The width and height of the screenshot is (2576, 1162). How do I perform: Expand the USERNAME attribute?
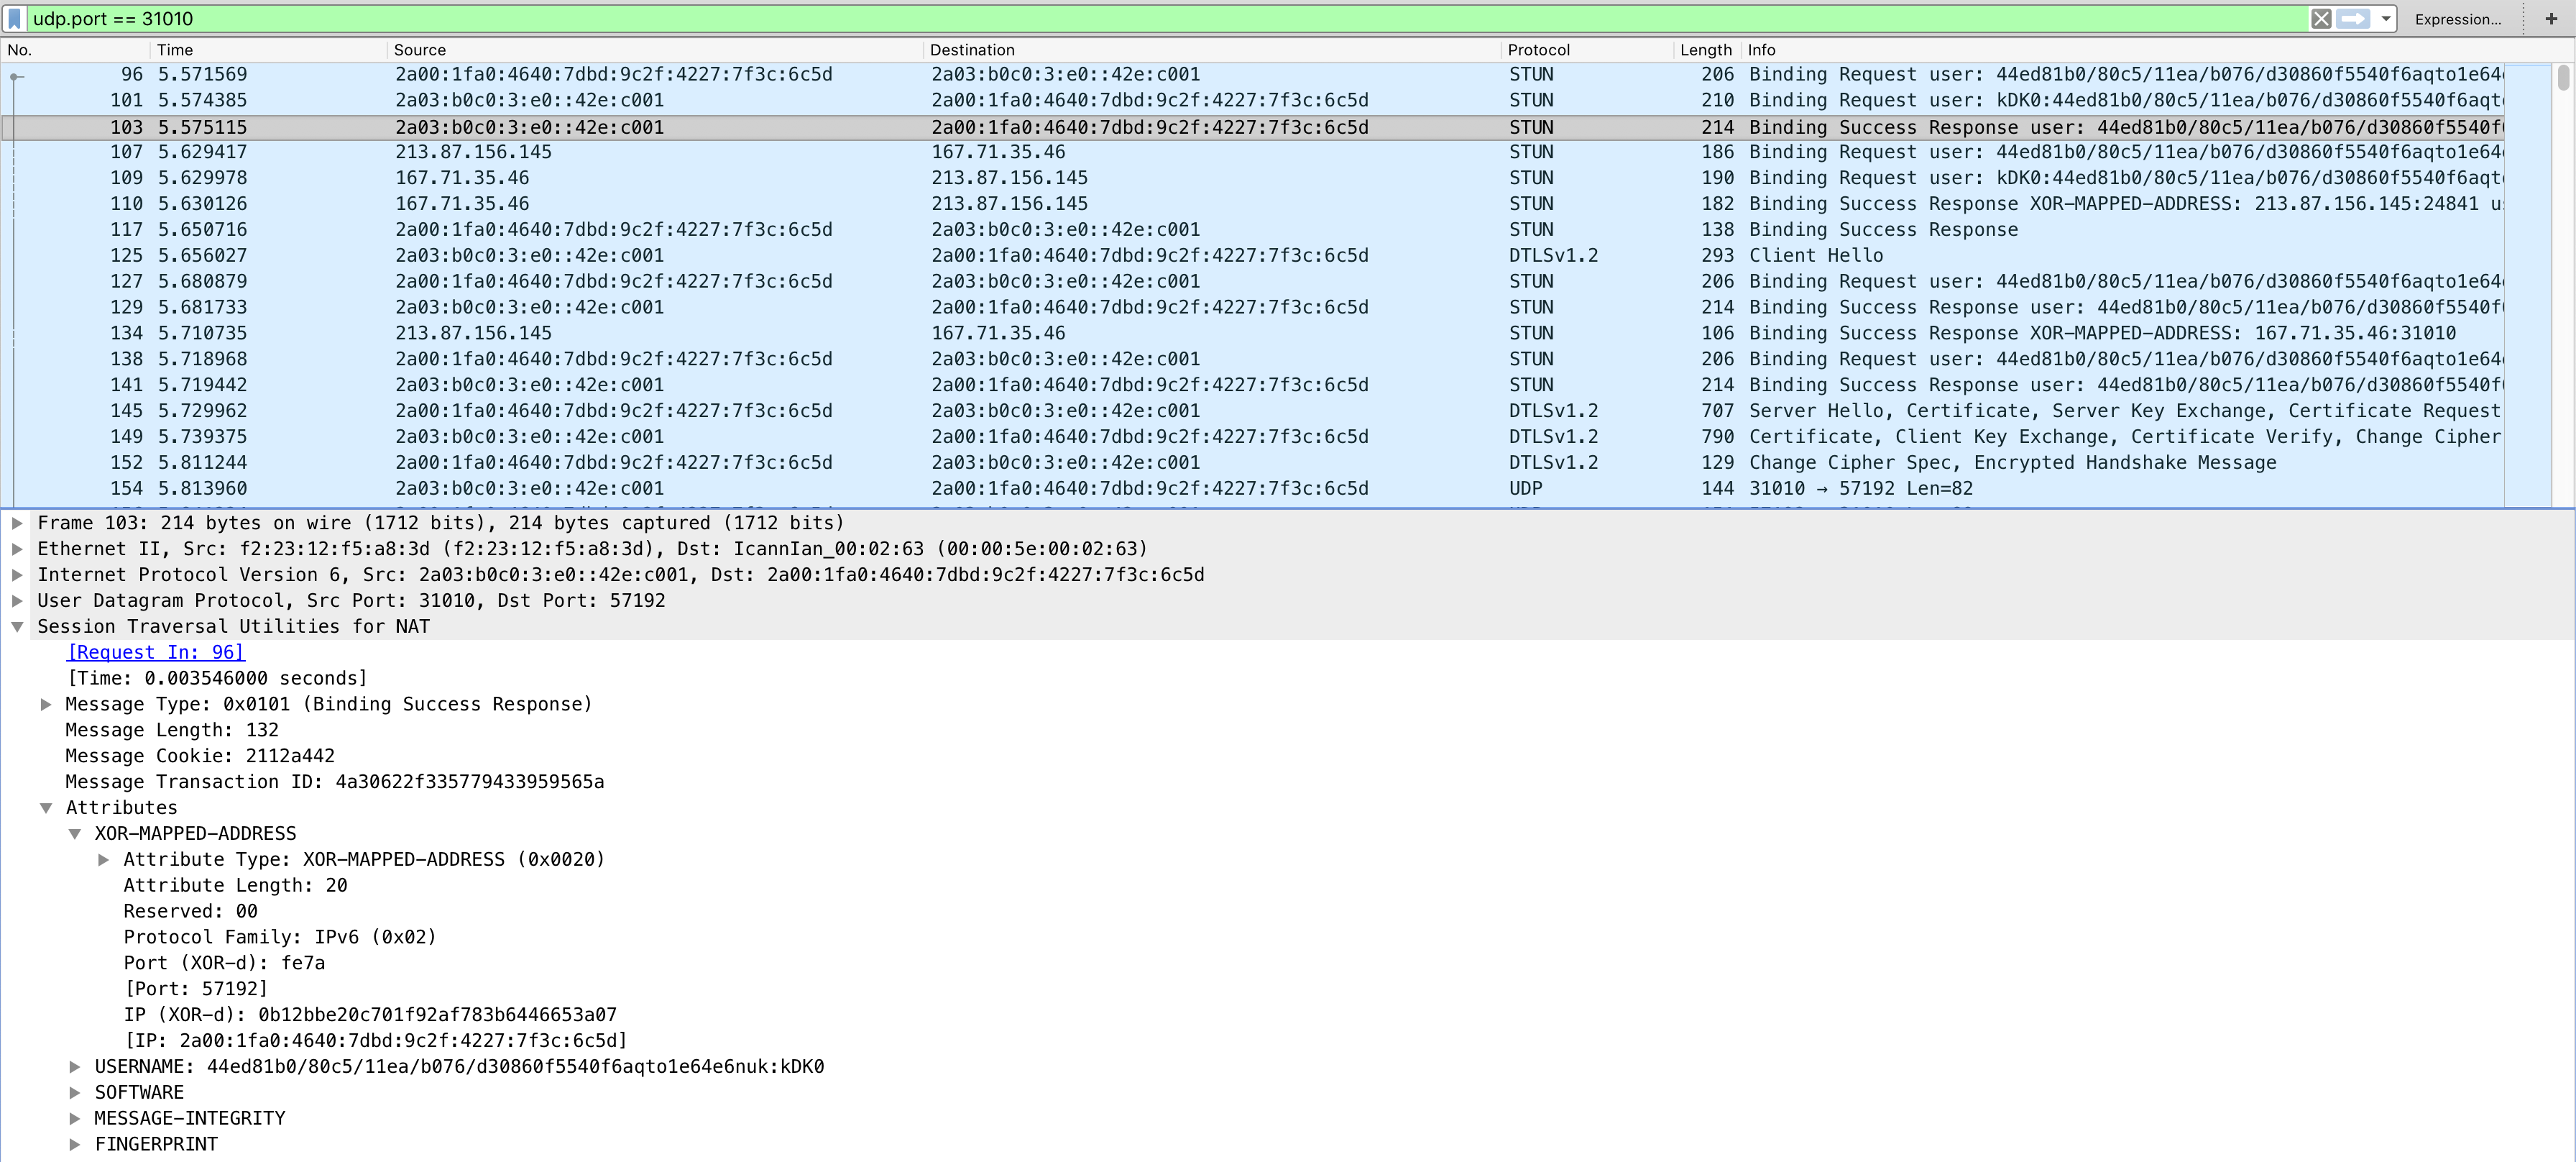click(x=75, y=1067)
